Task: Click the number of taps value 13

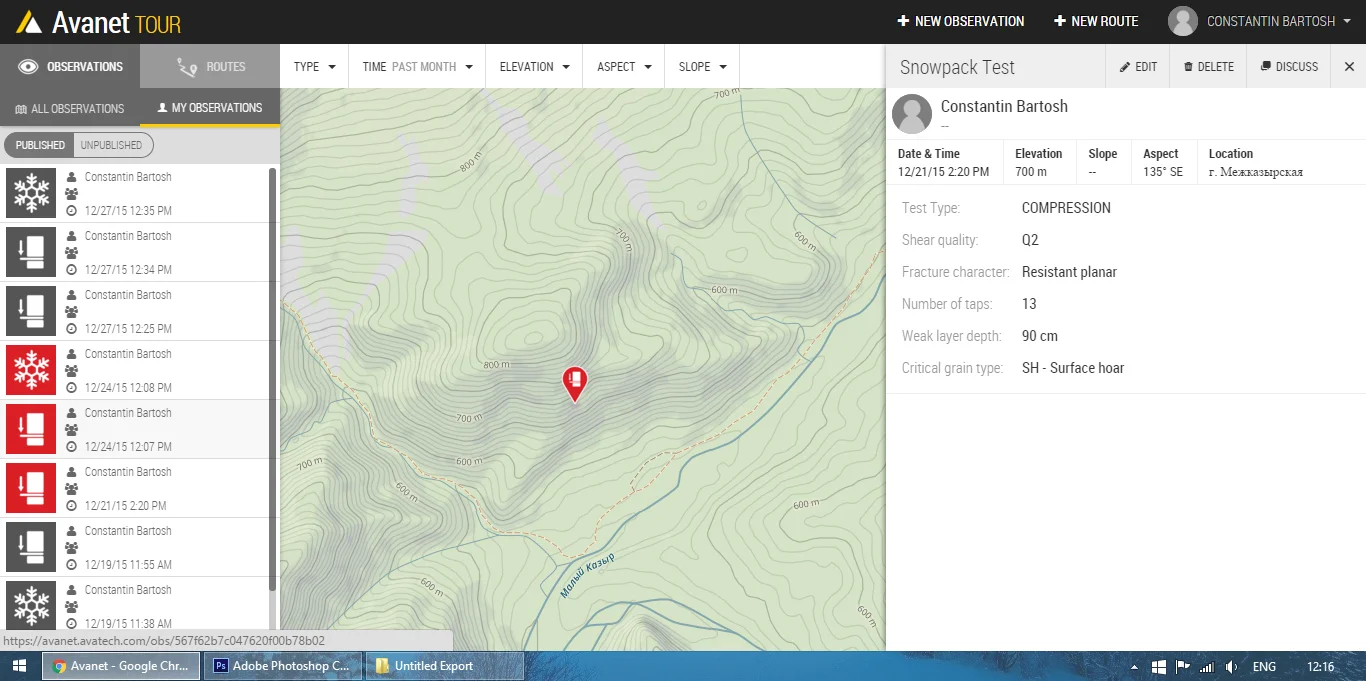Action: coord(1029,304)
